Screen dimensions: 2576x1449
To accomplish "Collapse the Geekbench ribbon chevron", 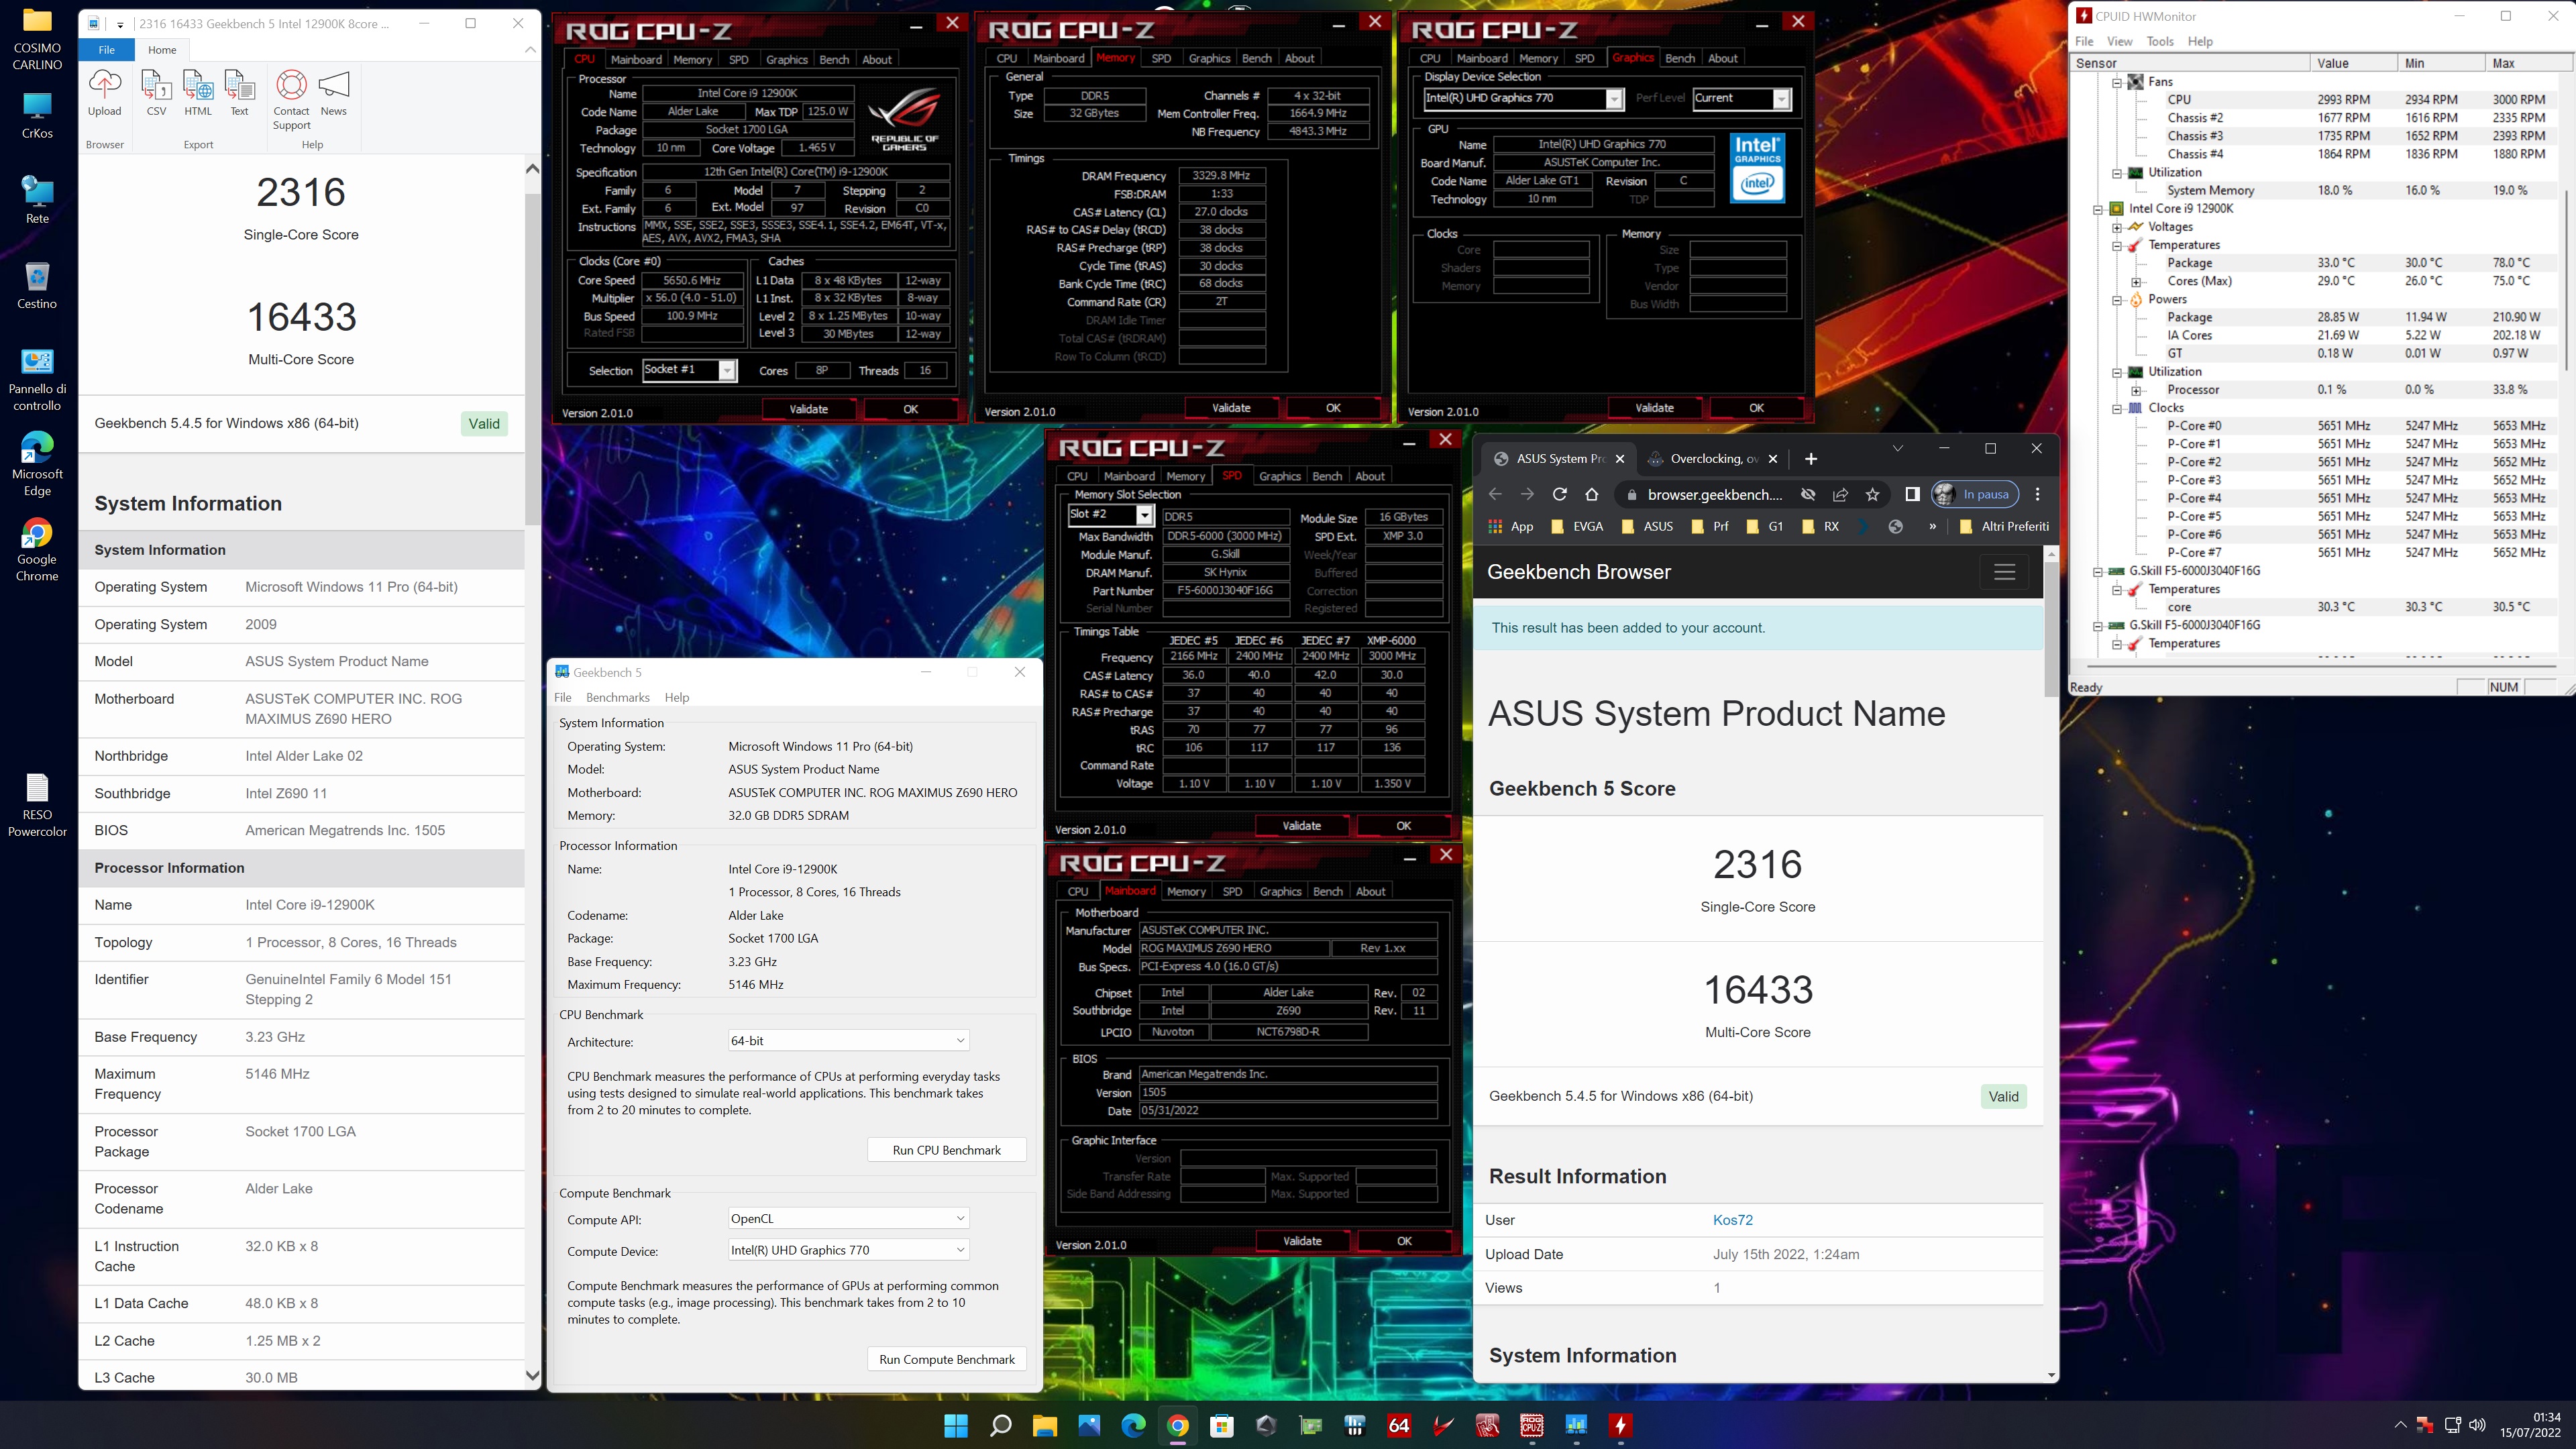I will (530, 49).
